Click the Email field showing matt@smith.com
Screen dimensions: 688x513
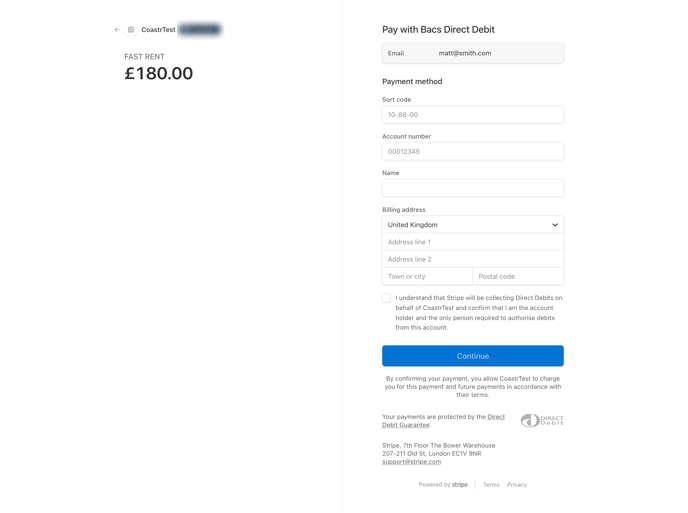tap(472, 53)
